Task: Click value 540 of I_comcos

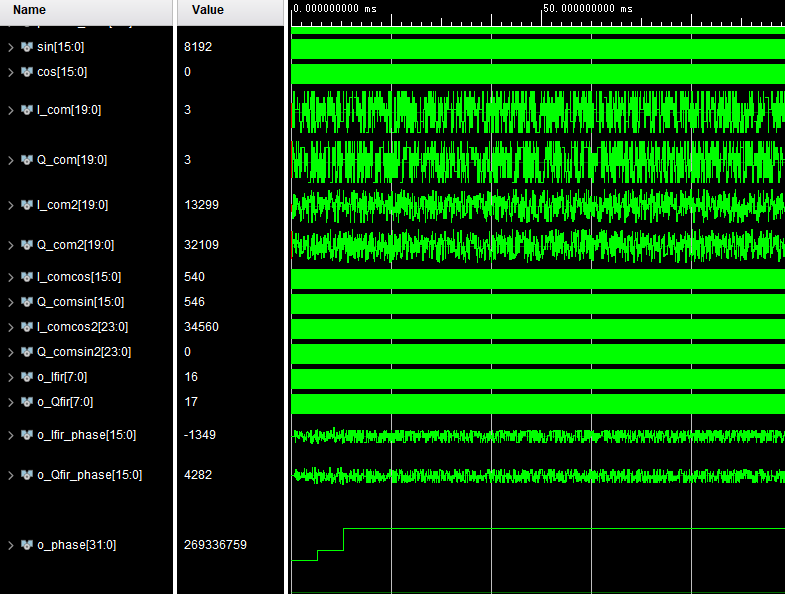Action: [194, 277]
